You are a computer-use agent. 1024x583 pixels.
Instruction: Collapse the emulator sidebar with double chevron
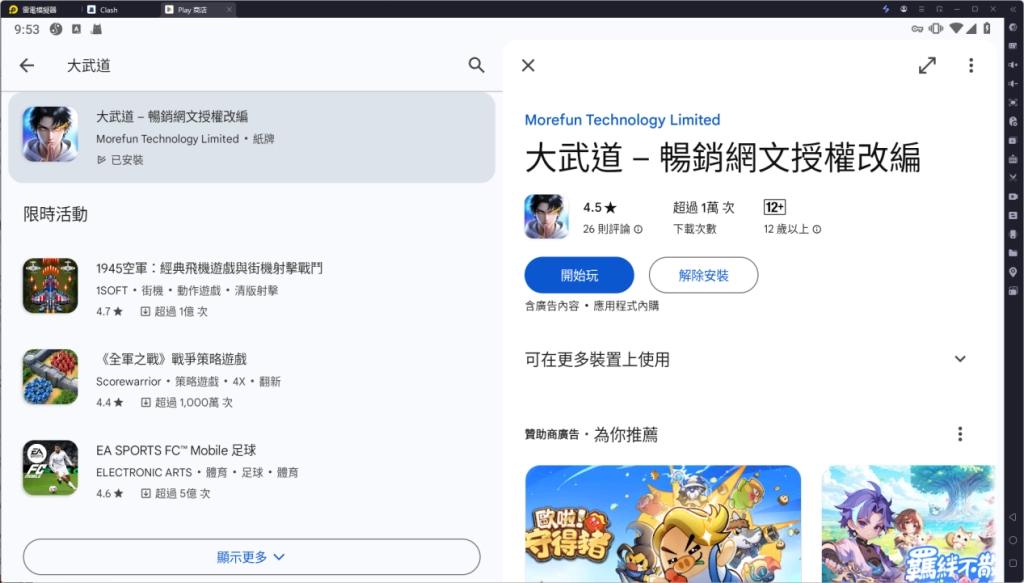pos(1013,9)
